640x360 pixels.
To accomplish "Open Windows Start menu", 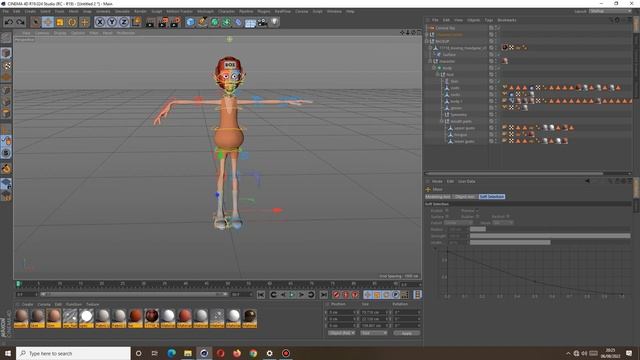I will pos(8,353).
